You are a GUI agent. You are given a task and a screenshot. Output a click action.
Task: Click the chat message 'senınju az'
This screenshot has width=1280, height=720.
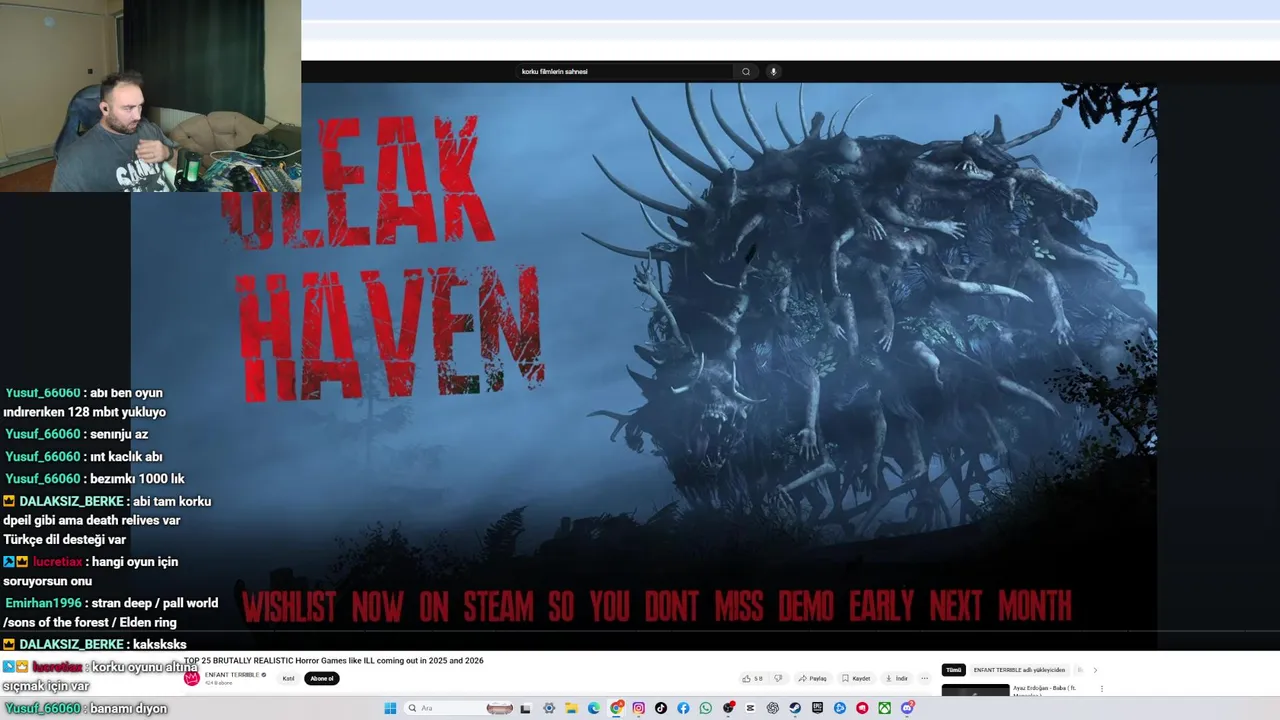coord(119,434)
